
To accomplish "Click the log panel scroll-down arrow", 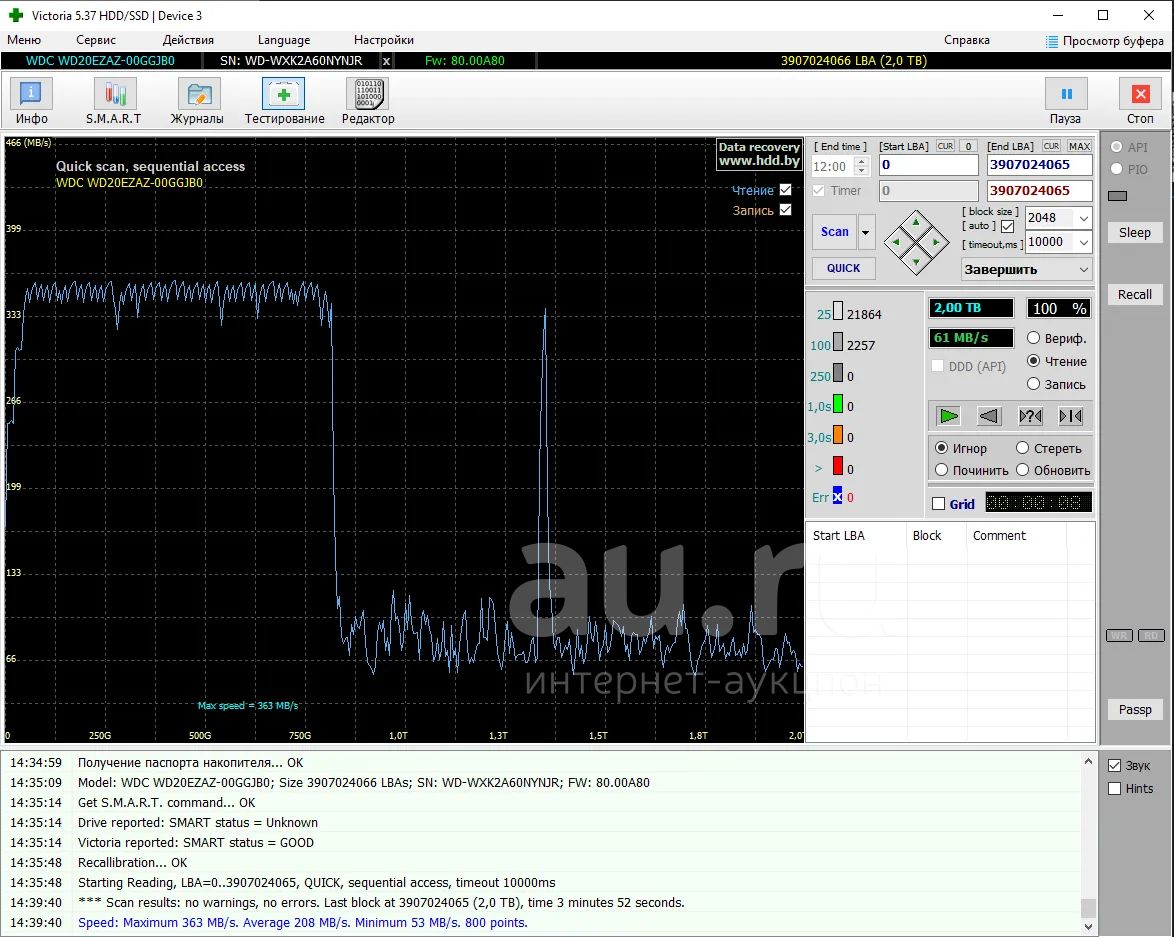I will pyautogui.click(x=1088, y=927).
